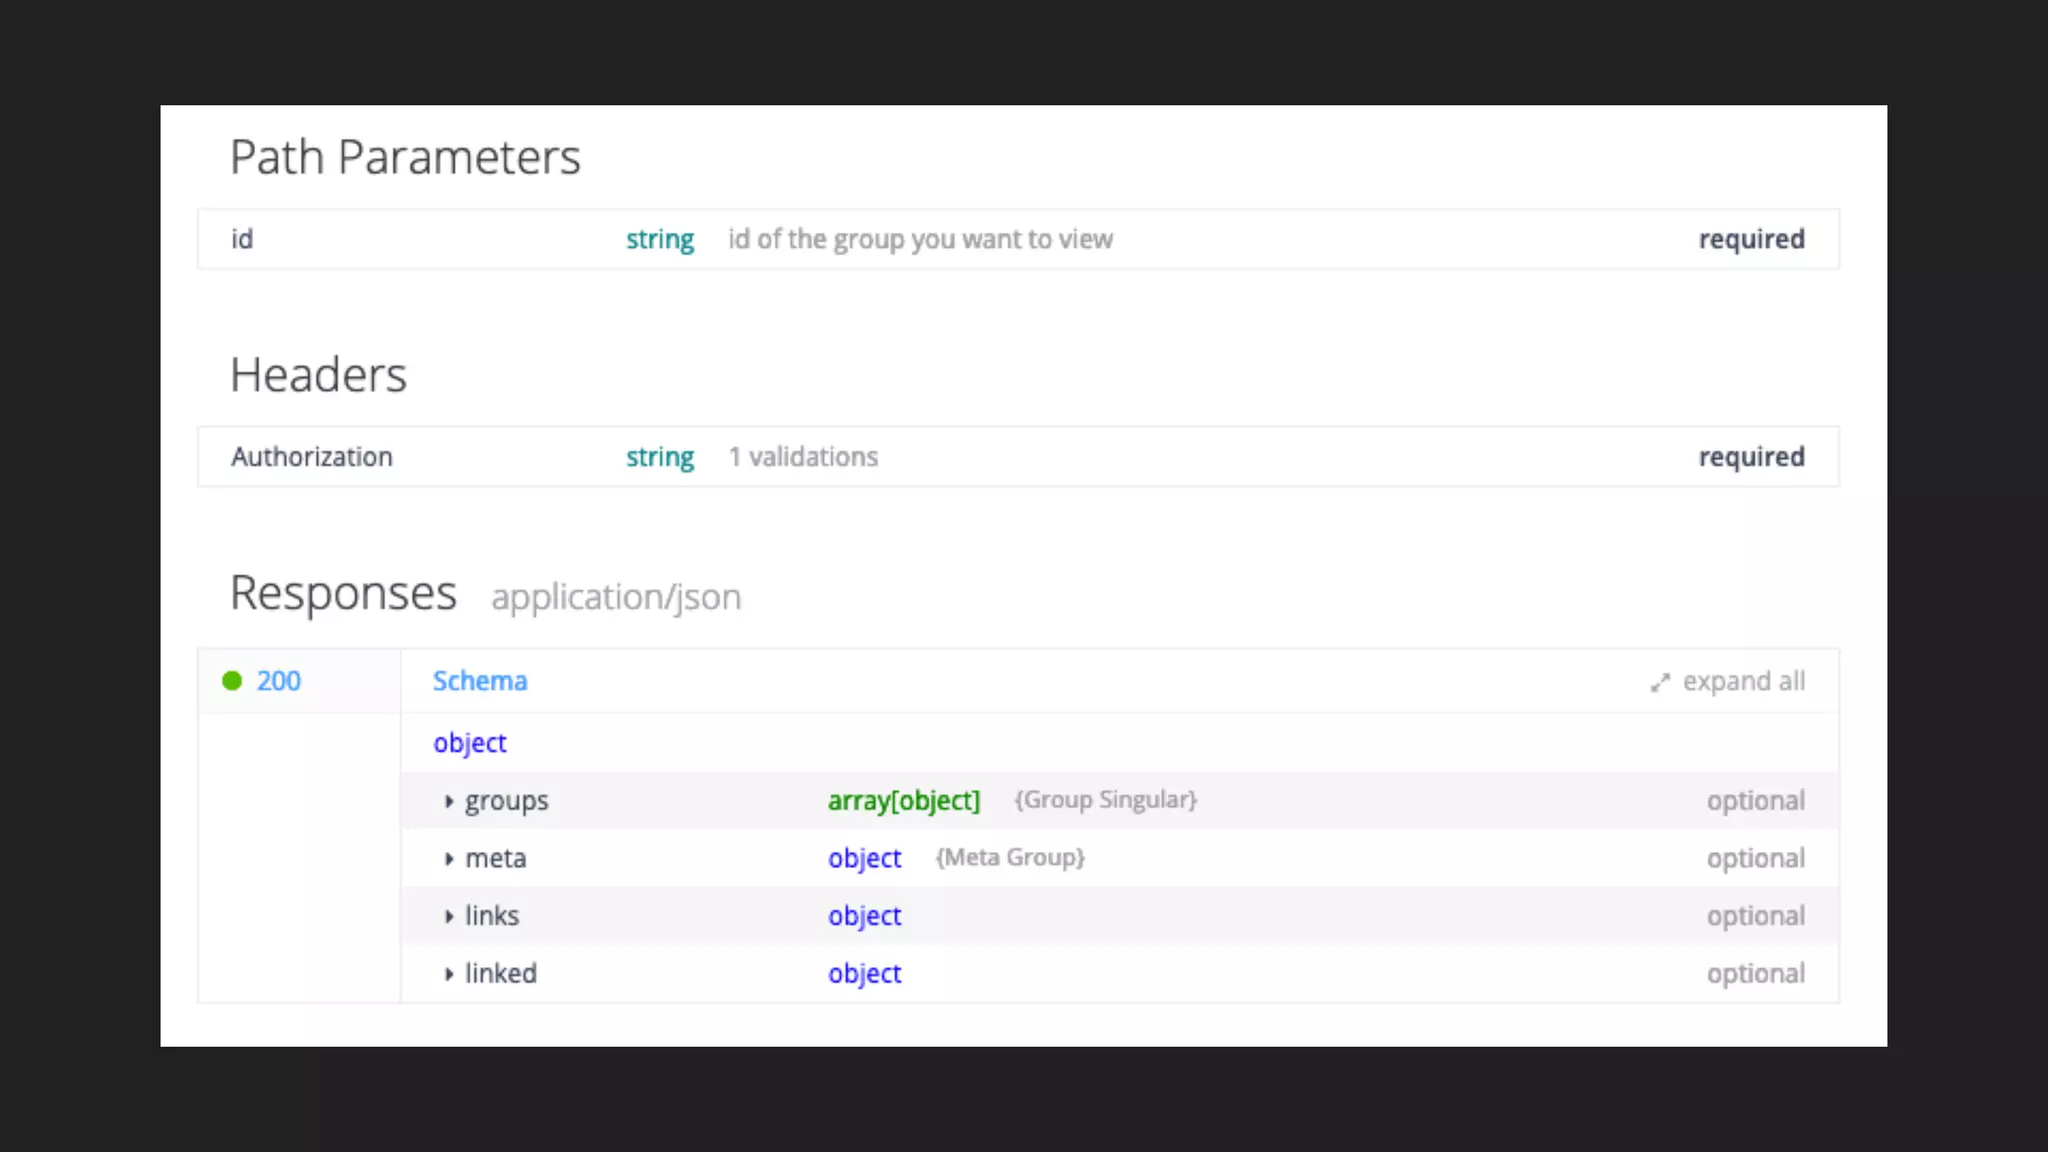Click the expand all link
The width and height of the screenshot is (2048, 1152).
1743,681
